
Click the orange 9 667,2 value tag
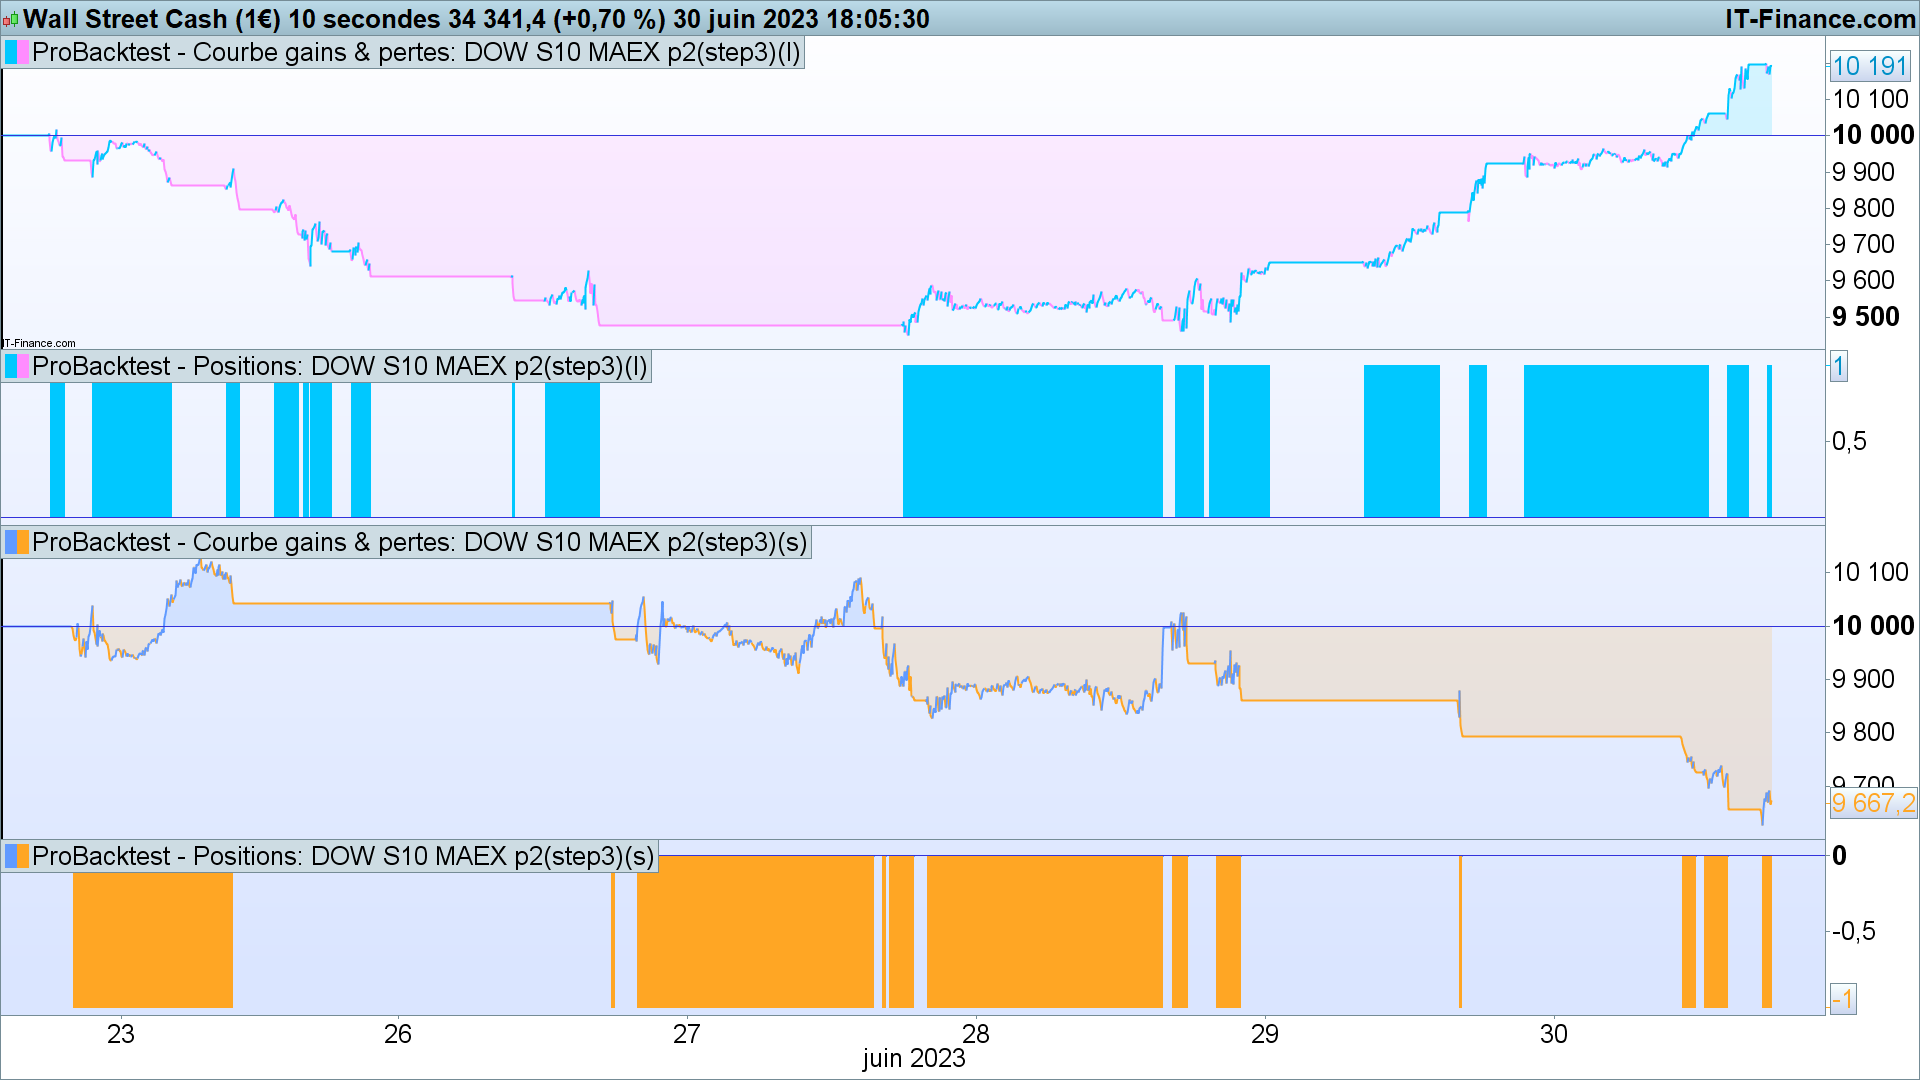coord(1873,803)
